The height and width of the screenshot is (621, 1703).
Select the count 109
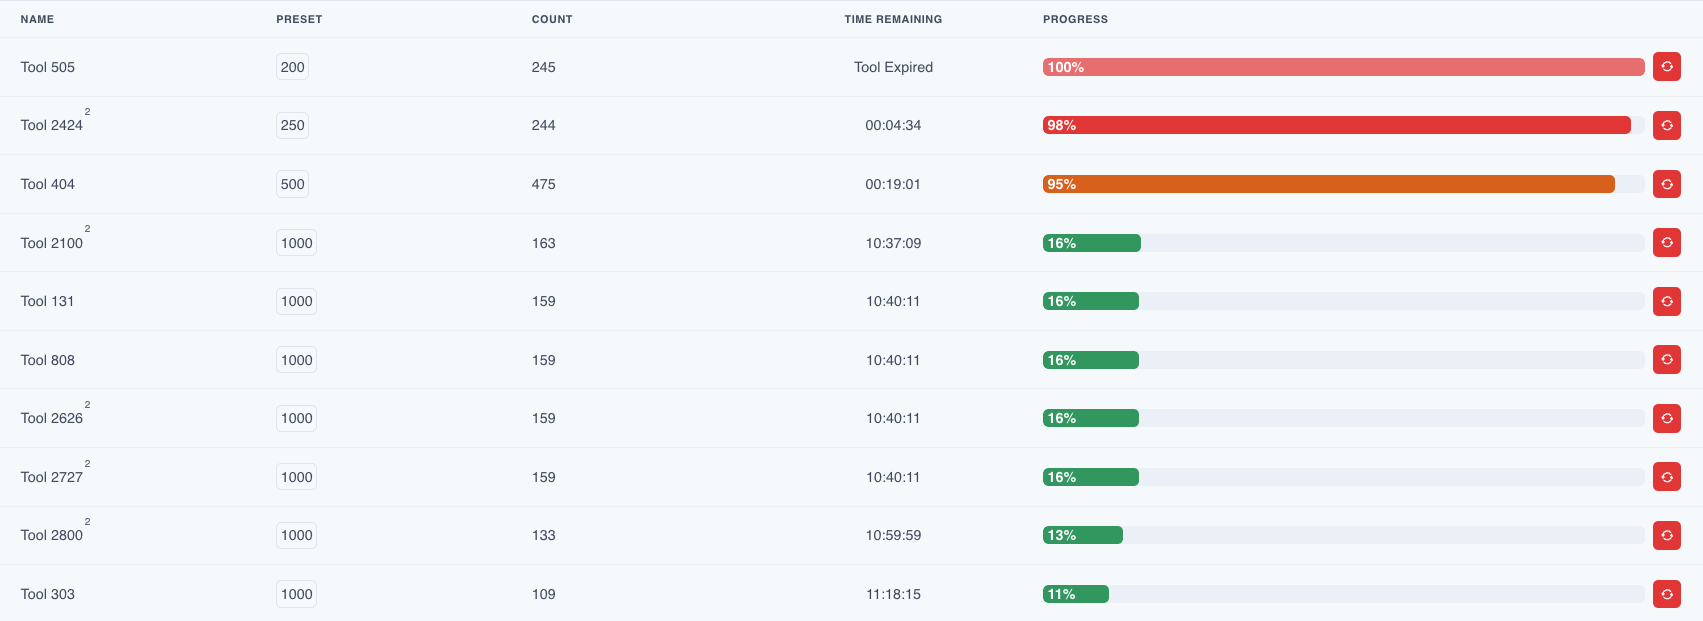point(544,594)
